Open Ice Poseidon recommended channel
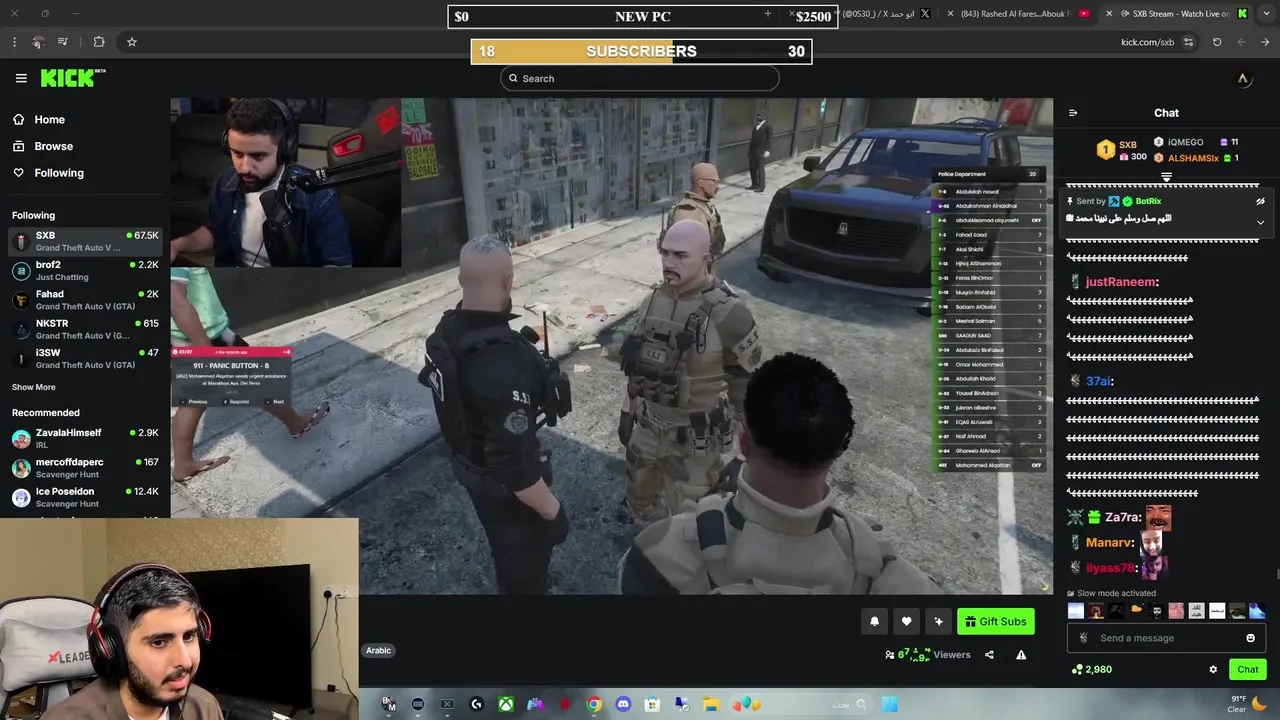Screen dimensions: 1280x720 point(85,497)
